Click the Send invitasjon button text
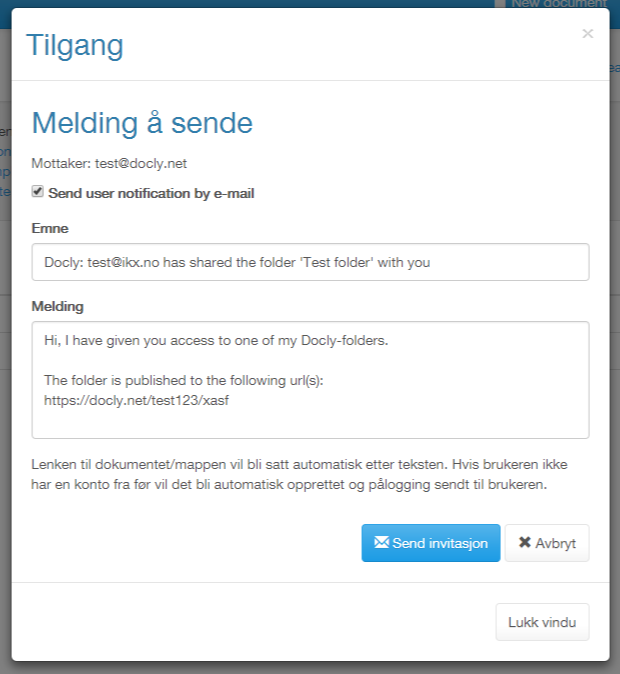 pos(440,543)
